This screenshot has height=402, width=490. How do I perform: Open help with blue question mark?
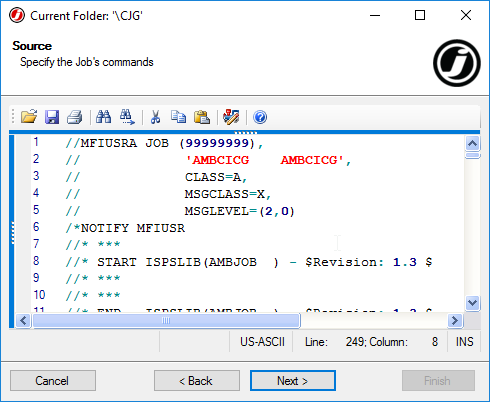point(260,117)
